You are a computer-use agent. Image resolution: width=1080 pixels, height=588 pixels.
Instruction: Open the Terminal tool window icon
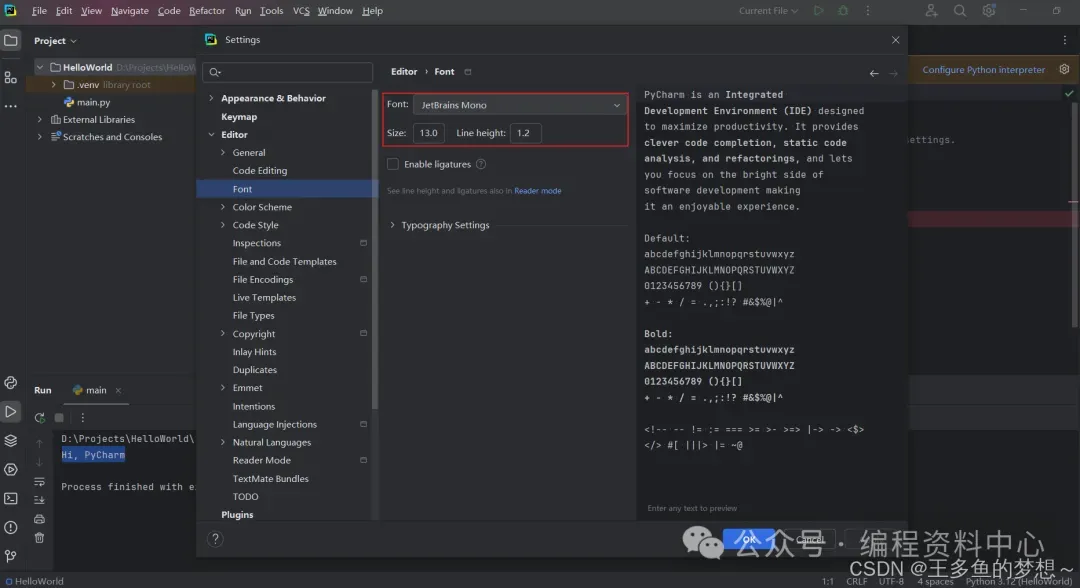pyautogui.click(x=10, y=498)
